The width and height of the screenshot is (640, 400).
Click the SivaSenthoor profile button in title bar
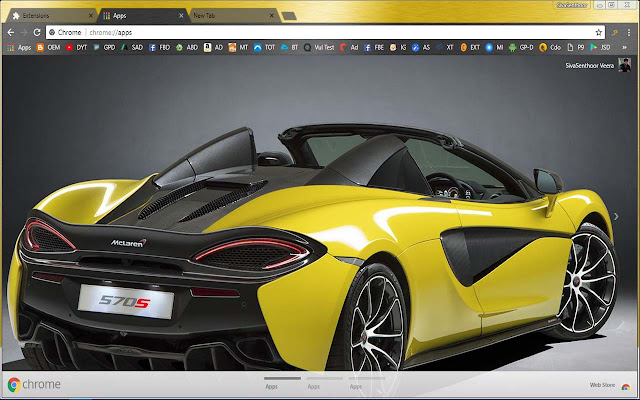(572, 5)
